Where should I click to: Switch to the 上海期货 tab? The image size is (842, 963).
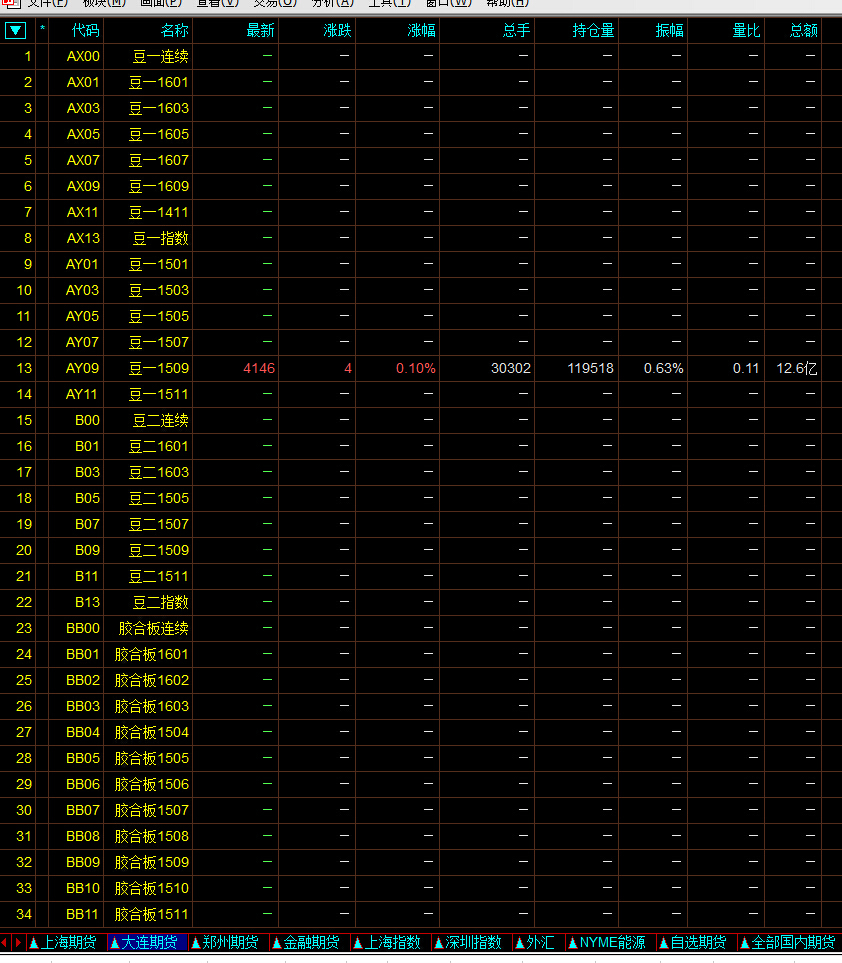(x=66, y=942)
